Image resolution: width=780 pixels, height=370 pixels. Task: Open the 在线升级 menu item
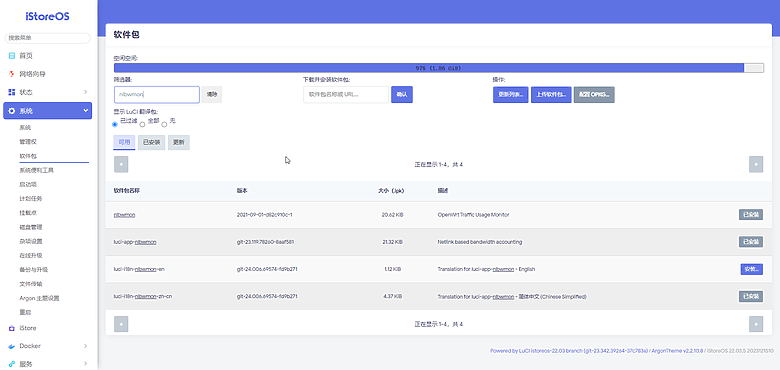tap(31, 256)
